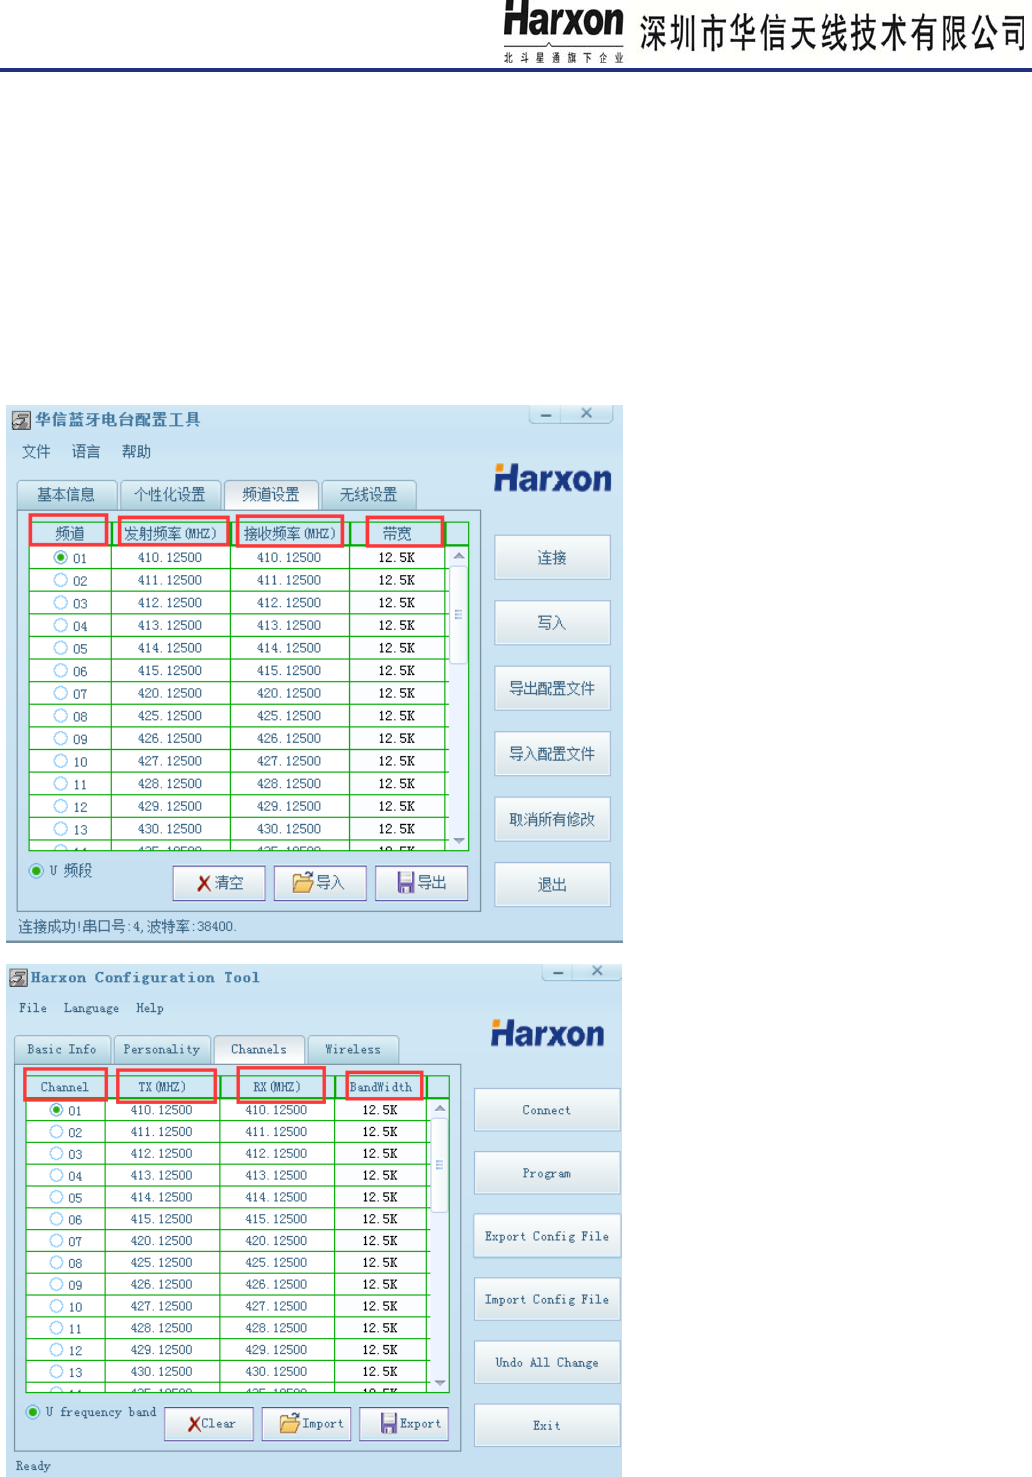The image size is (1032, 1477).
Task: Click the 导入配置文件 button
Action: point(552,753)
